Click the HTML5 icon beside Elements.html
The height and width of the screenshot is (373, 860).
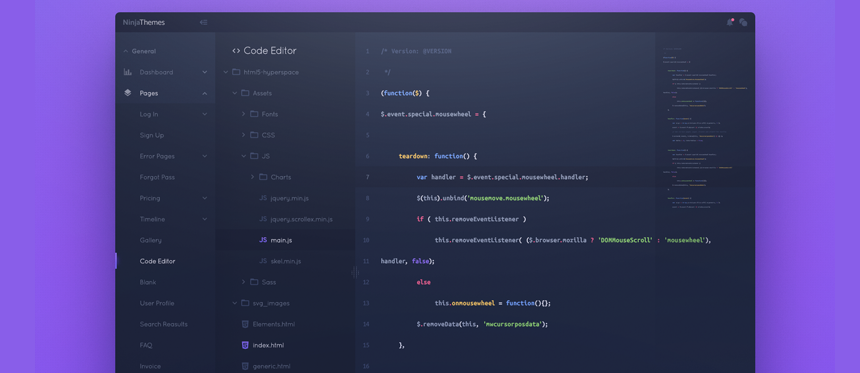pos(245,324)
